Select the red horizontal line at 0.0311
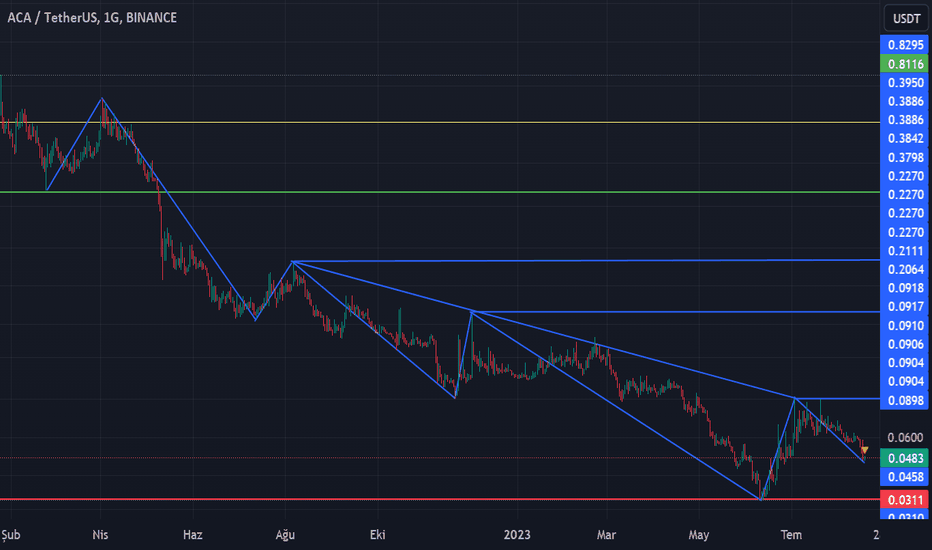Viewport: 932px width, 550px height. [x=400, y=499]
